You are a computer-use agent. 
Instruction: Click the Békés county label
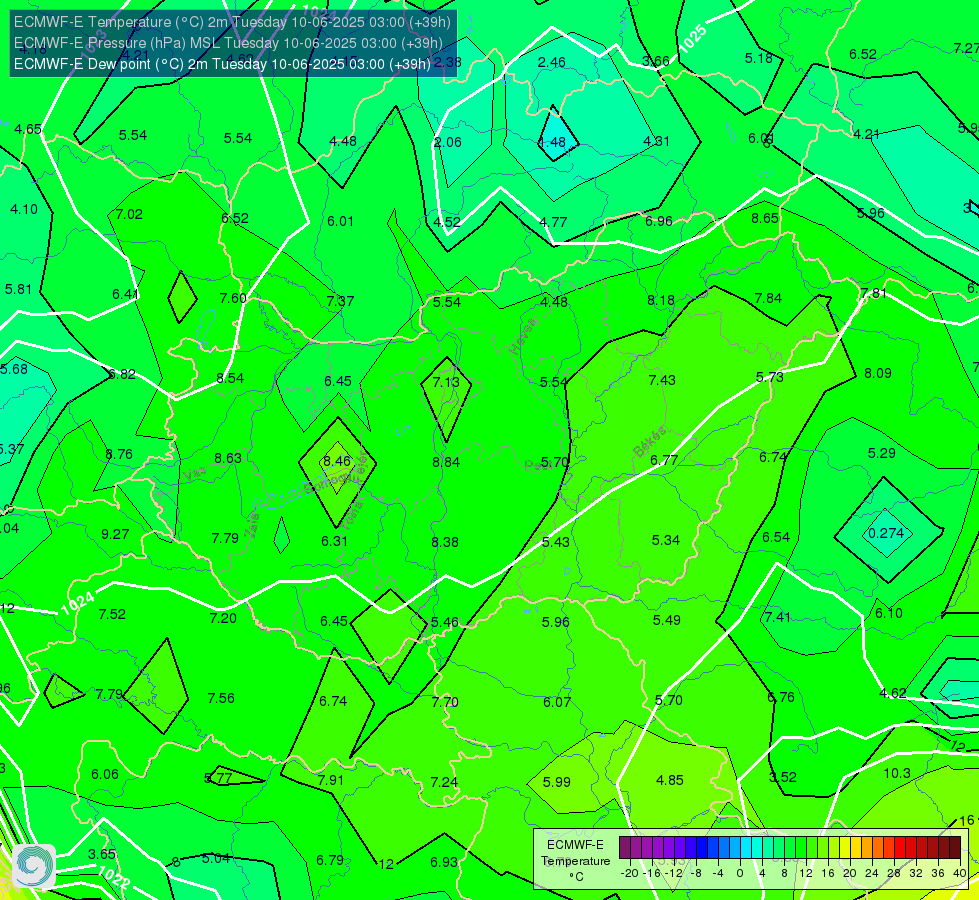(649, 442)
